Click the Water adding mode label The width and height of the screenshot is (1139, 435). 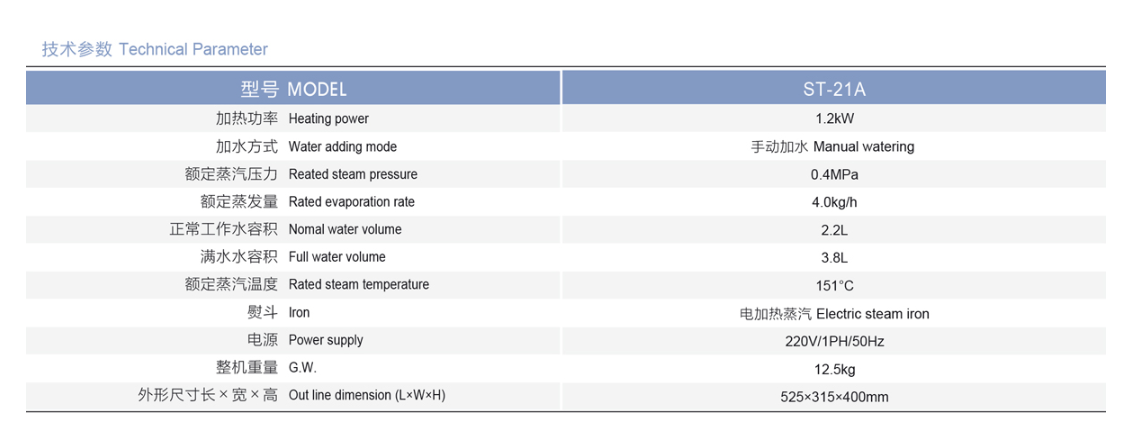[x=342, y=147]
